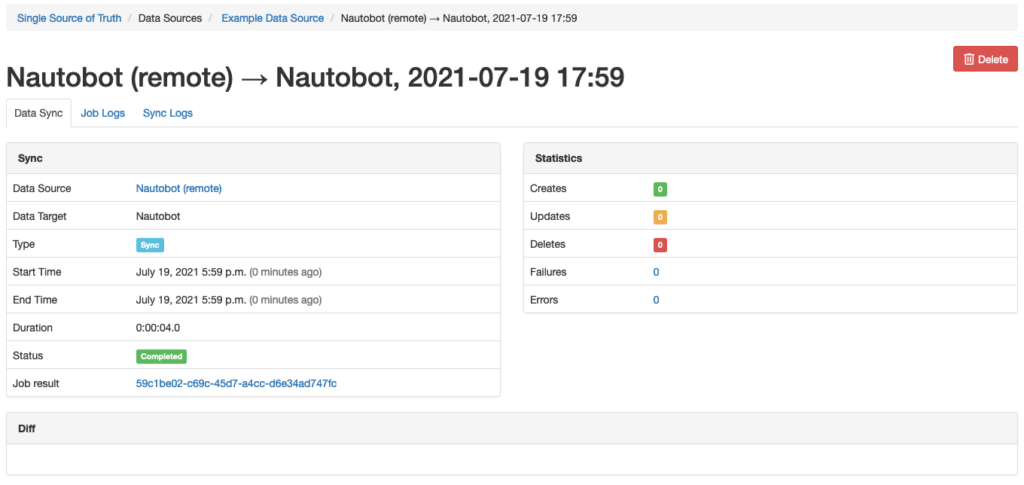The width and height of the screenshot is (1024, 485).
Task: View the Failures count link
Action: [656, 272]
